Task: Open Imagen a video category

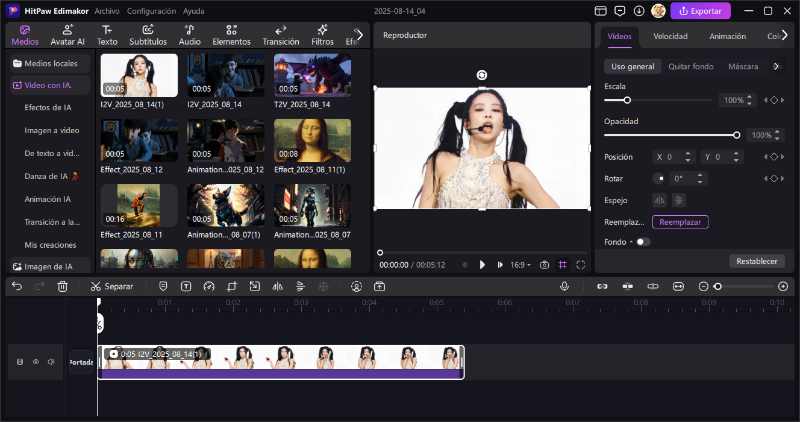Action: tap(52, 130)
